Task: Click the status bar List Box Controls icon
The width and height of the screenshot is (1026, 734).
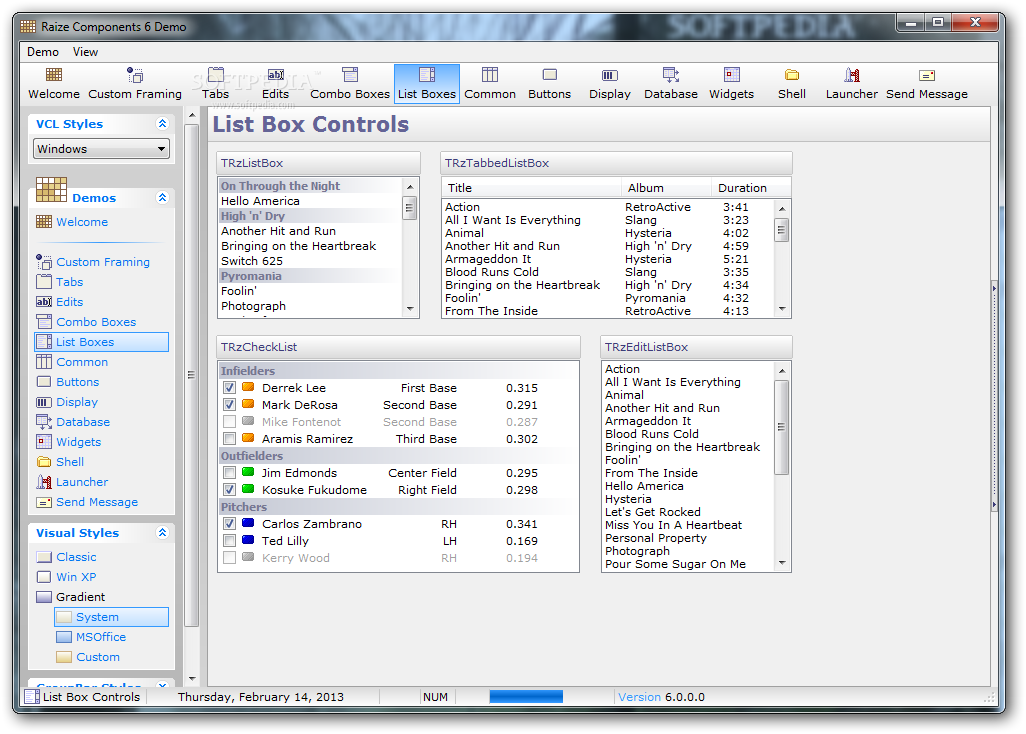Action: (32, 697)
